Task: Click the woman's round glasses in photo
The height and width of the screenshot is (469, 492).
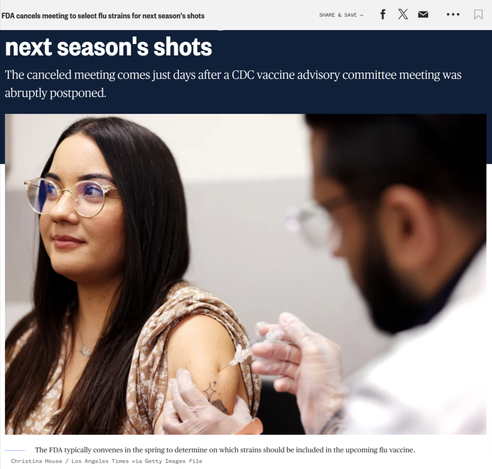Action: click(70, 196)
